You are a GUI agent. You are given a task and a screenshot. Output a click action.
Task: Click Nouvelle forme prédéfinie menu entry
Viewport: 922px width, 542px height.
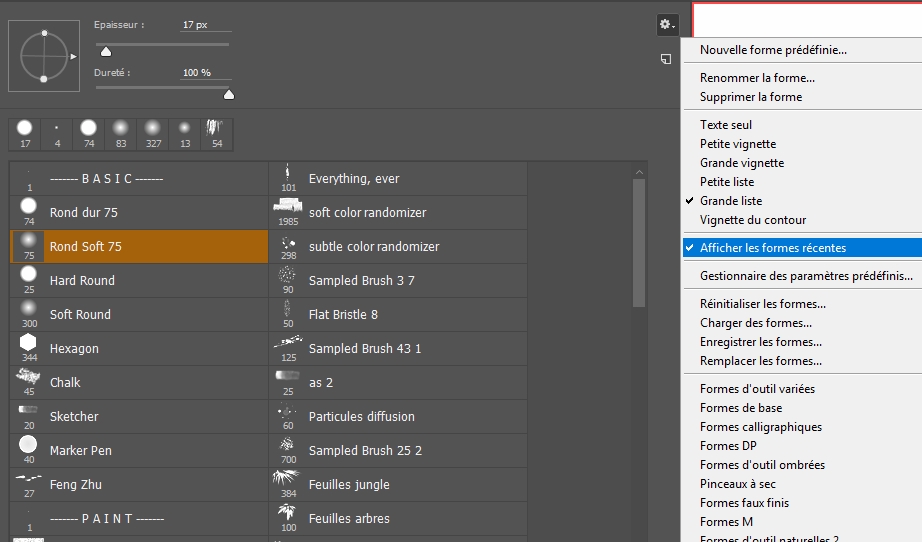tap(773, 50)
